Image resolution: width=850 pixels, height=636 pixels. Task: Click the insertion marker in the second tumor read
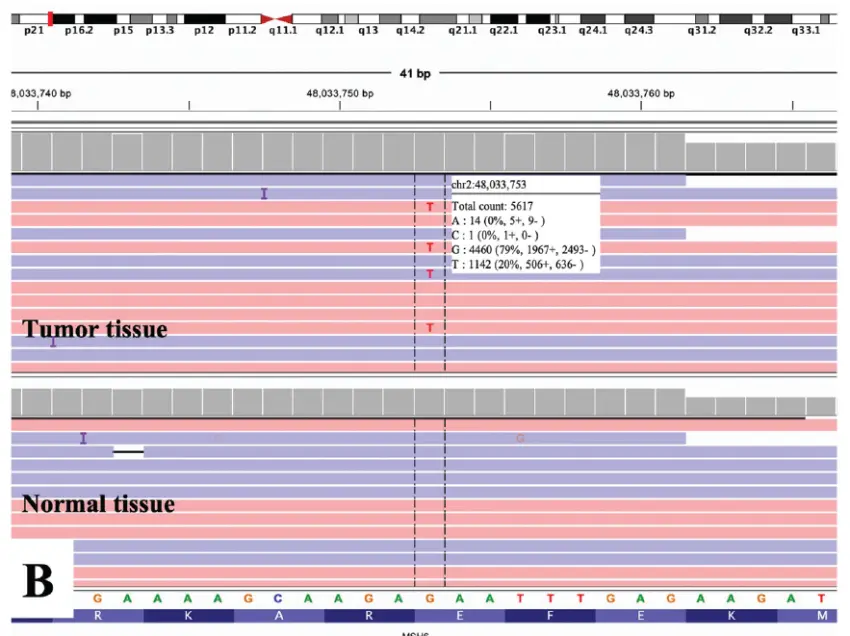coord(264,194)
